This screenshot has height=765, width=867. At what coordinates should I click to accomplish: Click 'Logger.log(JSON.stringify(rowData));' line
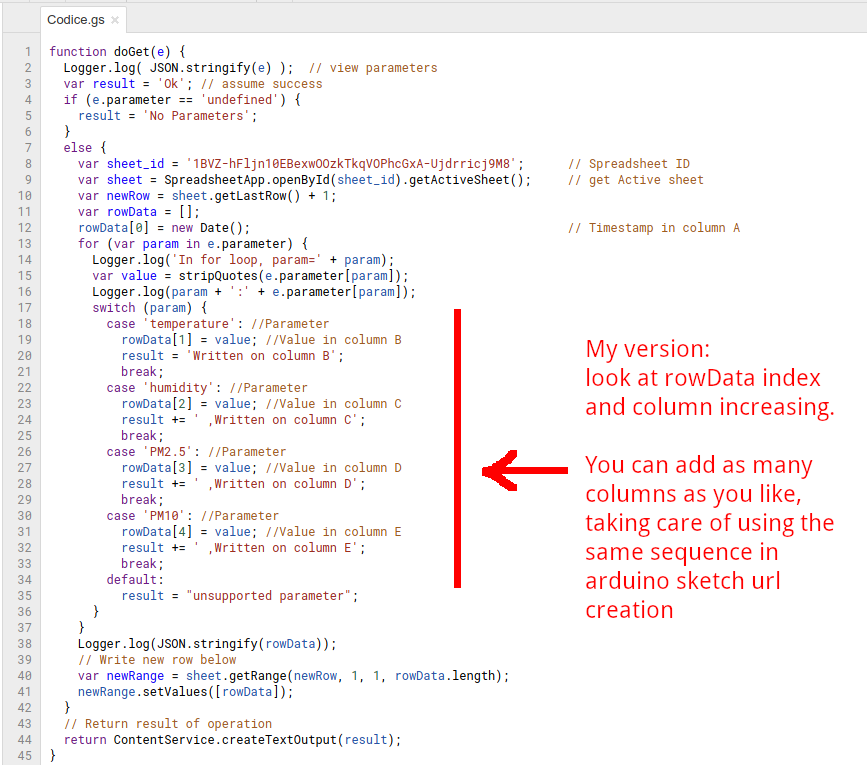207,645
